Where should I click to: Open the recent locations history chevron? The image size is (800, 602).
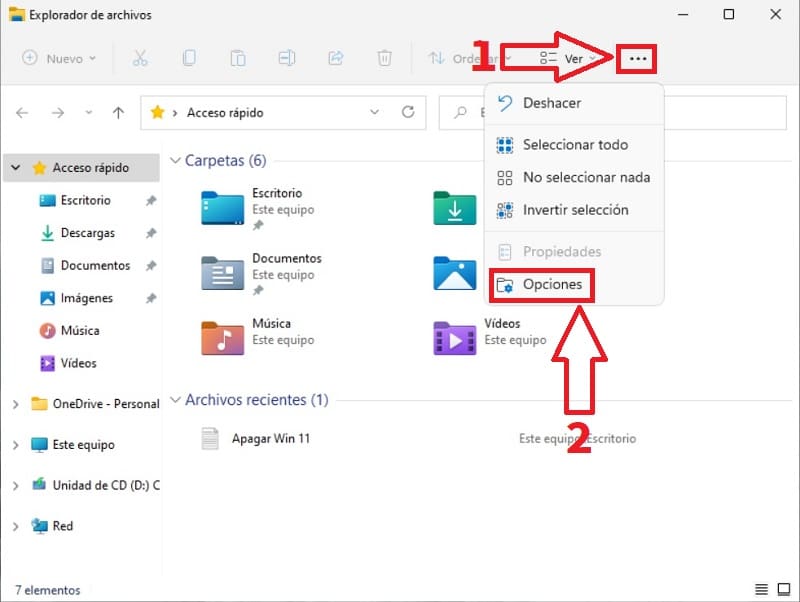89,112
